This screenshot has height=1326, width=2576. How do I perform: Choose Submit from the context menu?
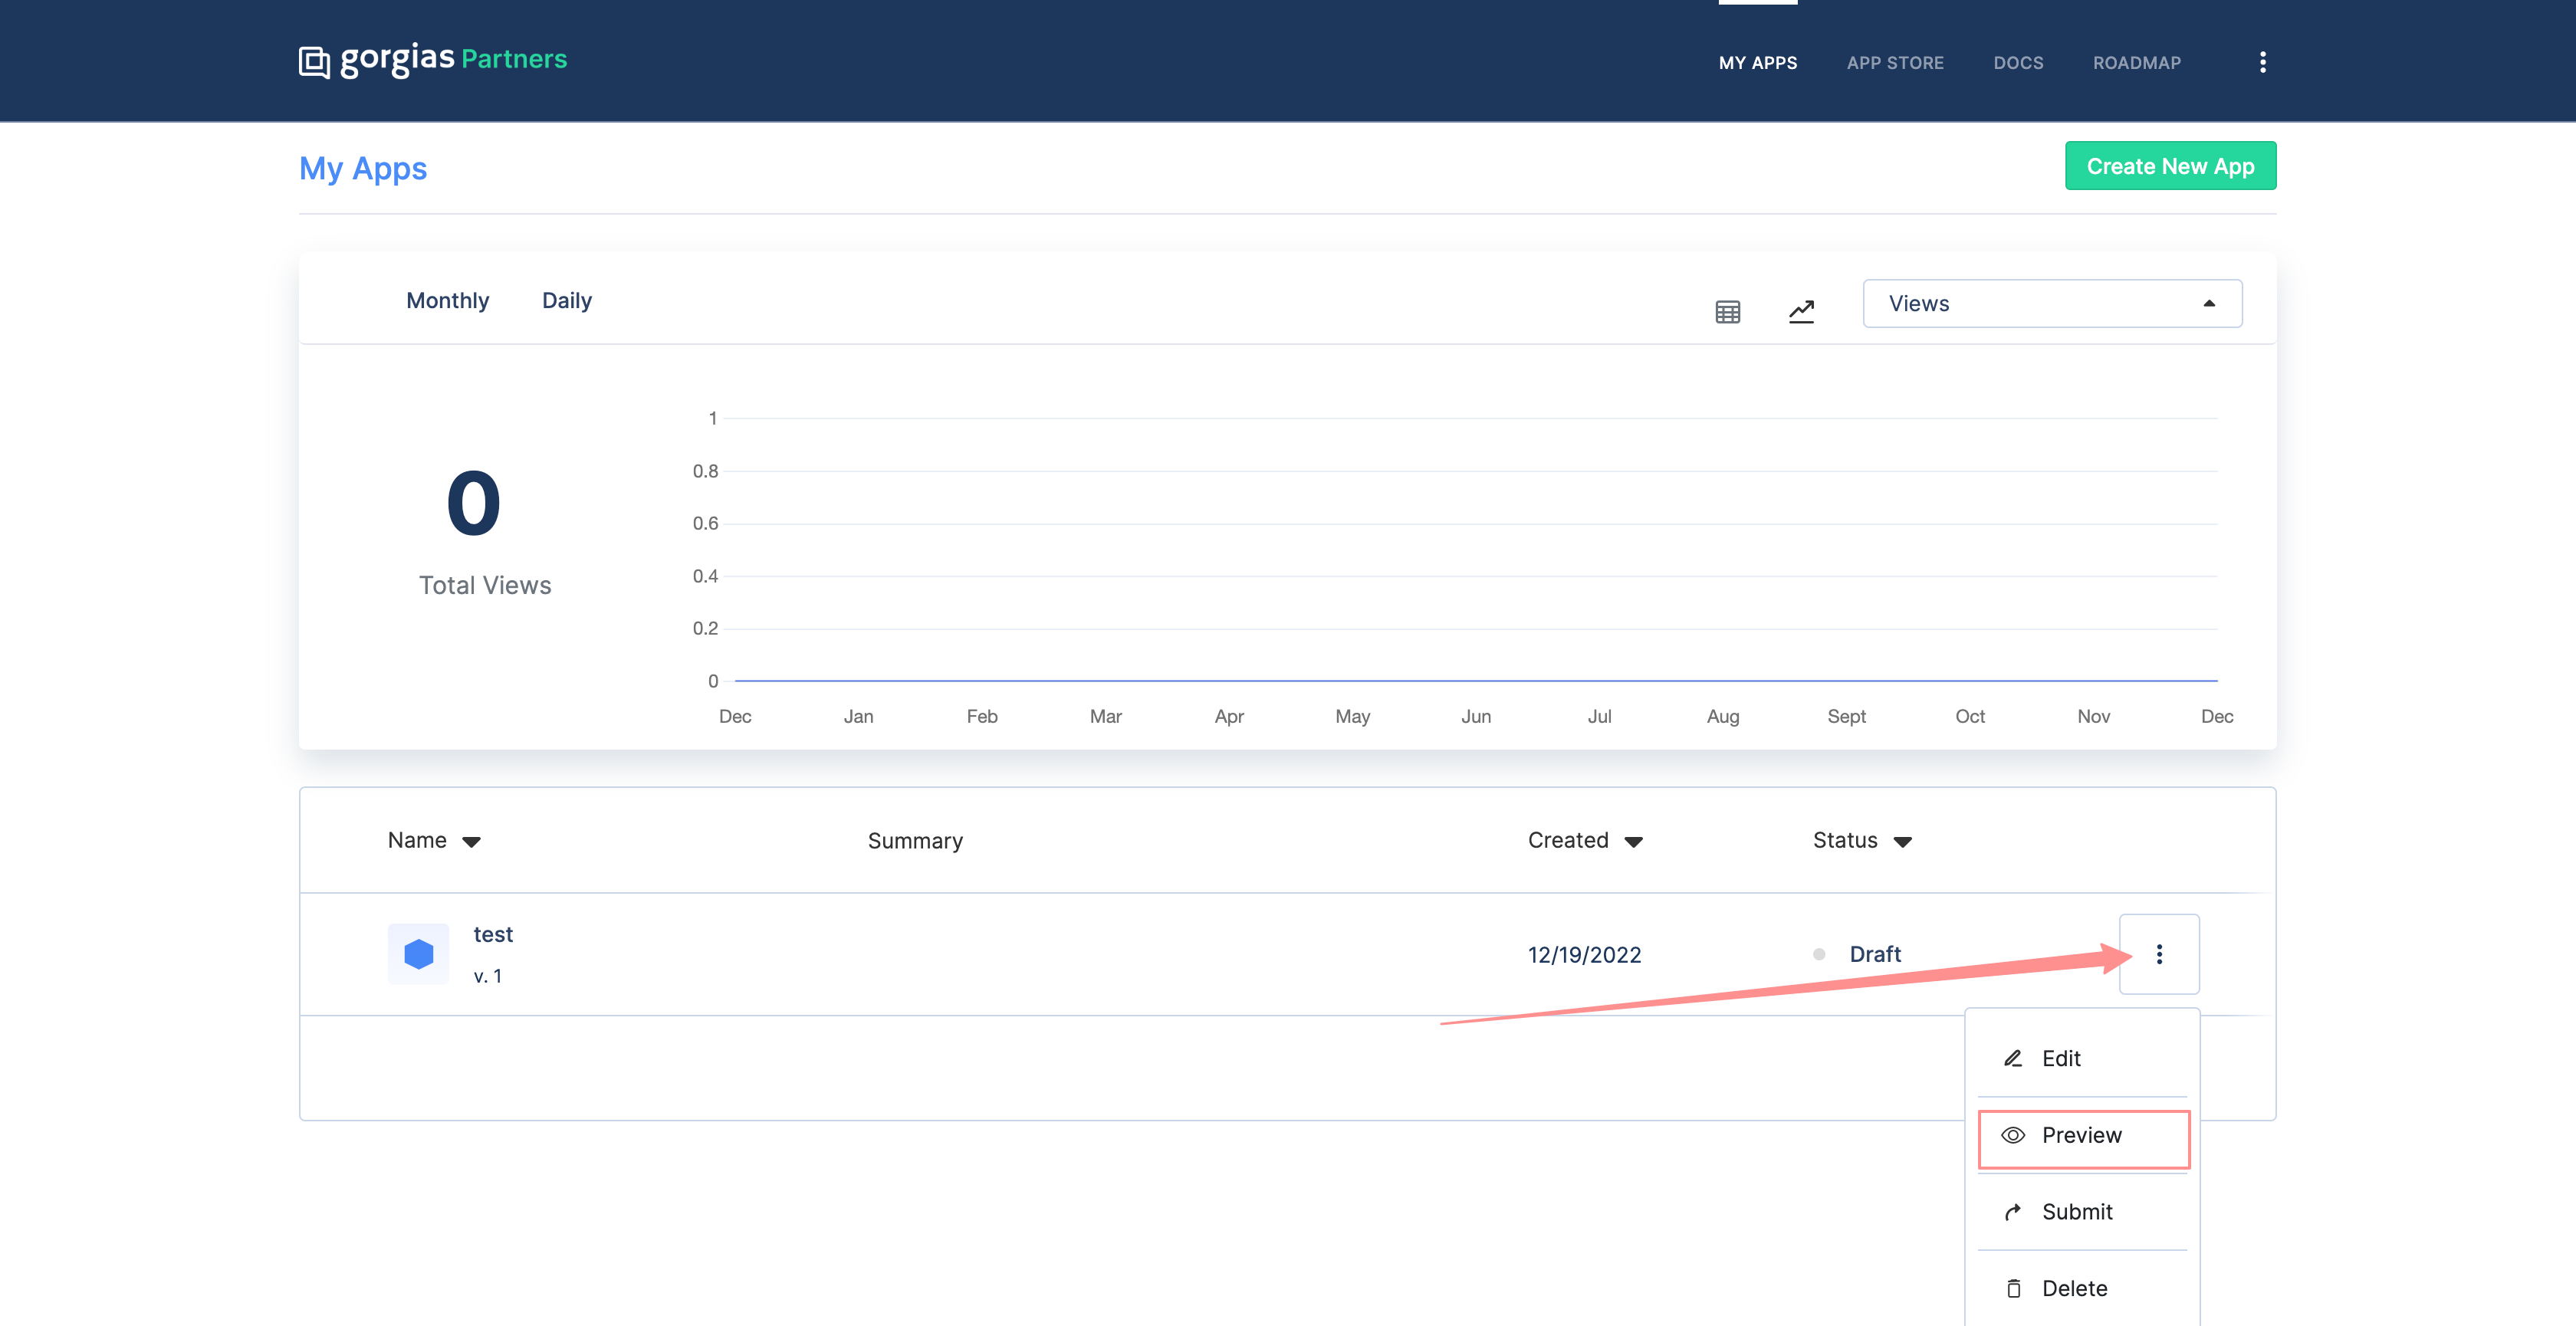[2083, 1213]
